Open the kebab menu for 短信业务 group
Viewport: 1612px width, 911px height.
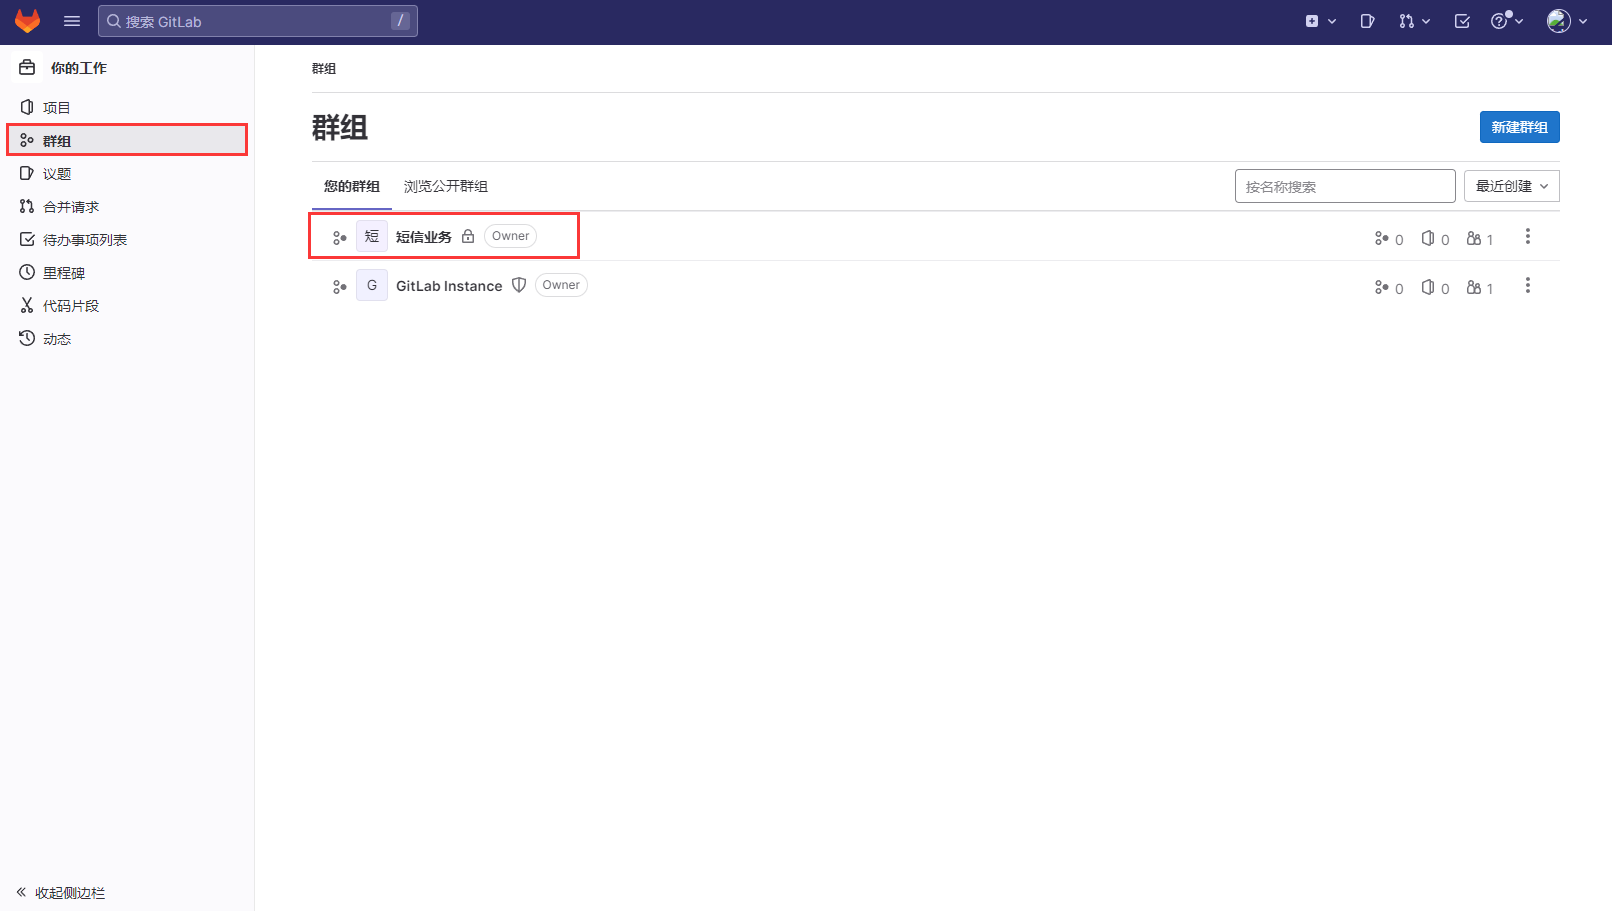[1527, 237]
